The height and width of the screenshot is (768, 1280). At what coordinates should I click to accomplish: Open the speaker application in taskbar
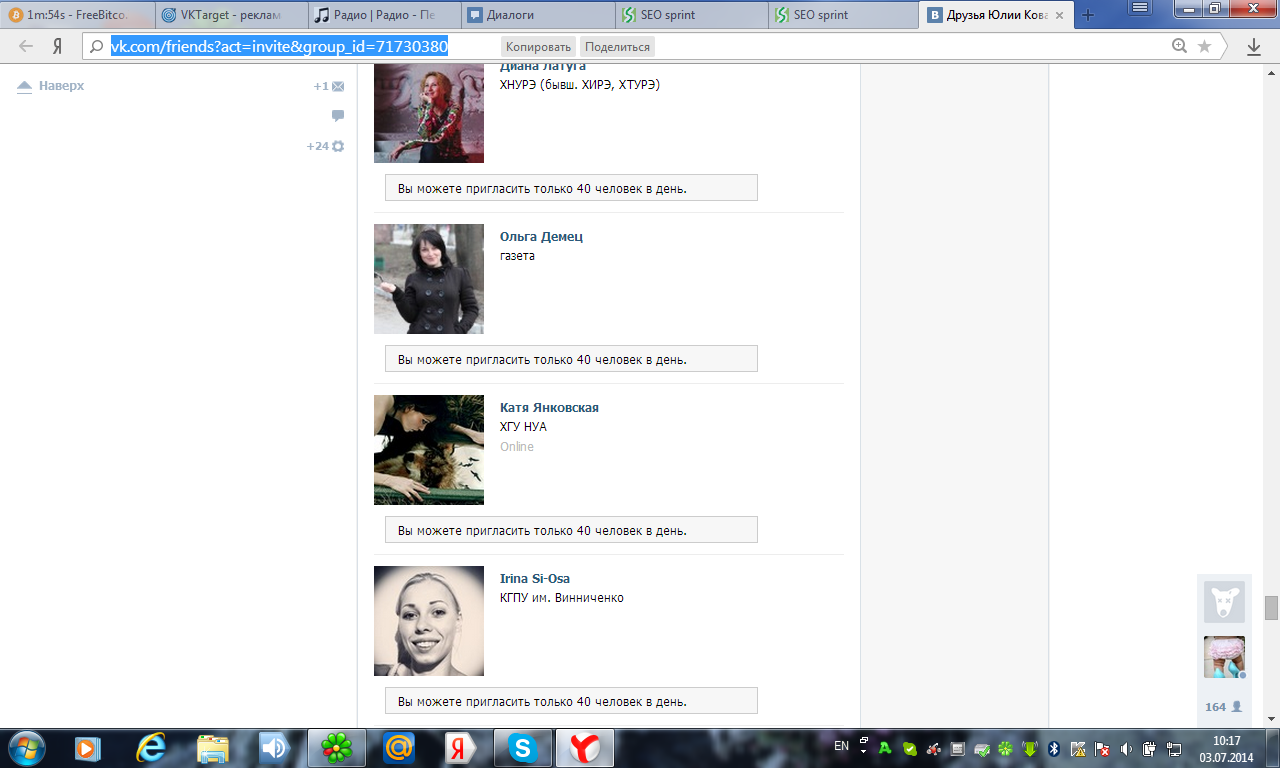click(x=274, y=748)
